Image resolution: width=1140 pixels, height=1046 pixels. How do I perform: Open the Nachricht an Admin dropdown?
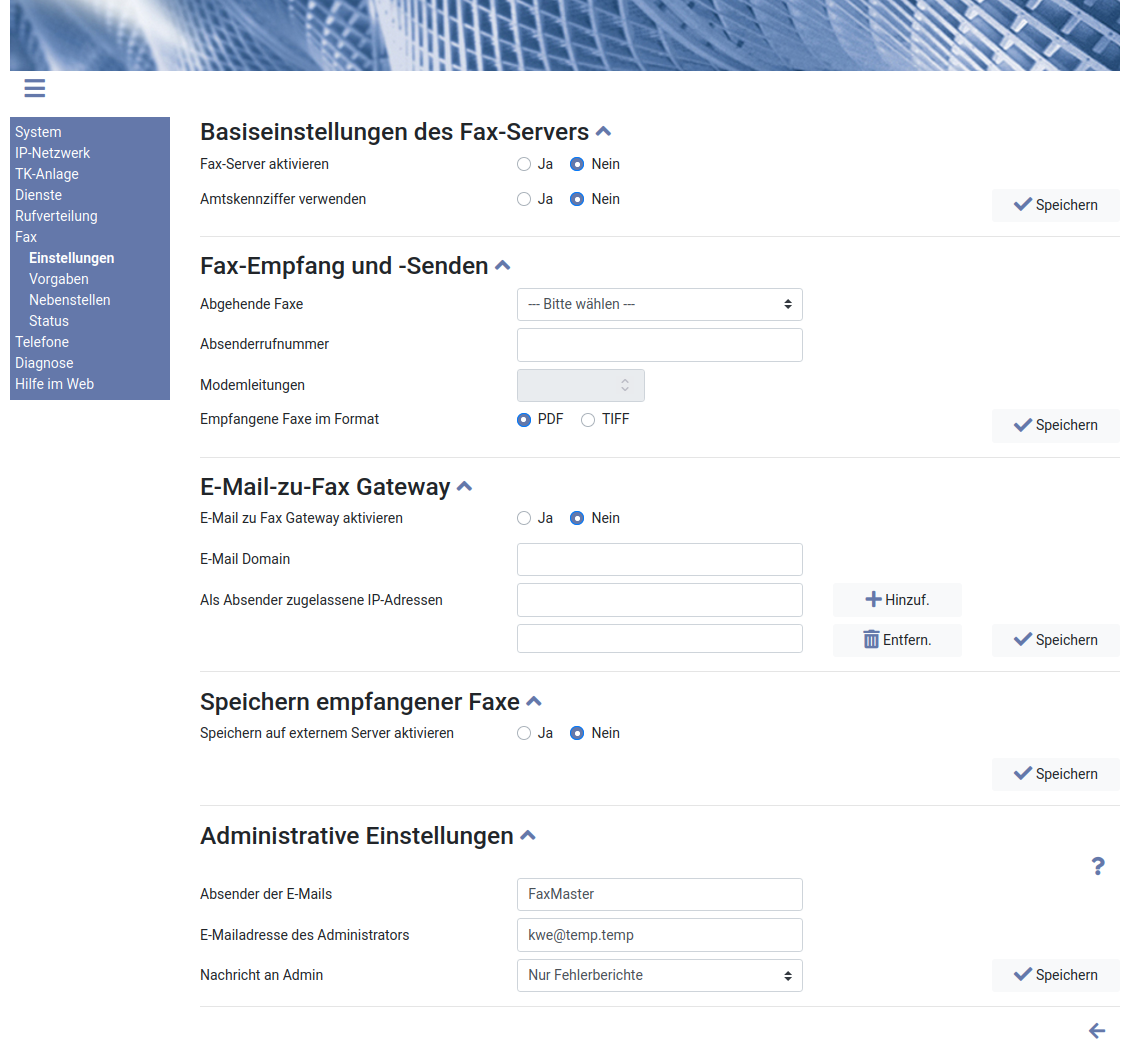pos(659,975)
